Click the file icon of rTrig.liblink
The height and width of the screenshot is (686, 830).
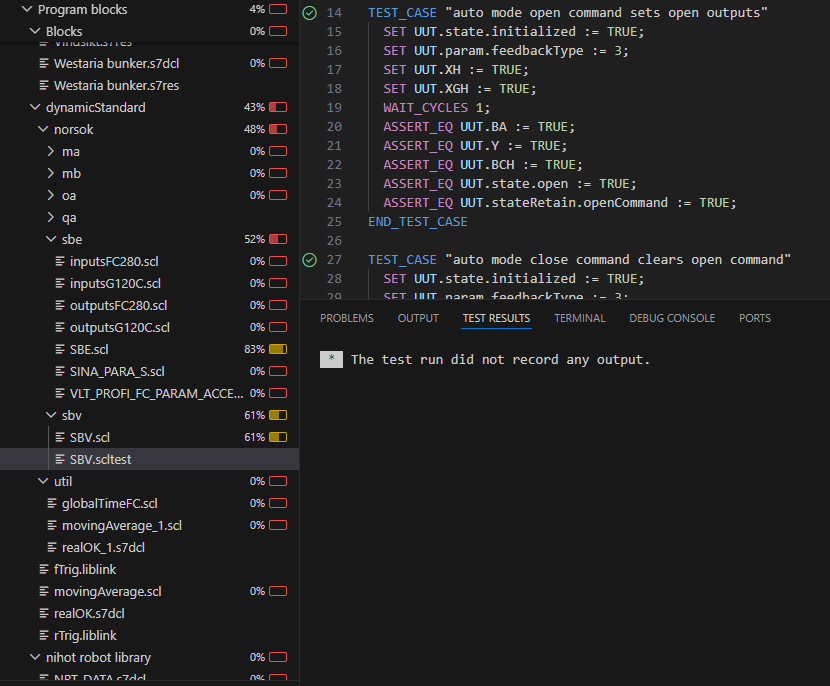[x=44, y=636]
